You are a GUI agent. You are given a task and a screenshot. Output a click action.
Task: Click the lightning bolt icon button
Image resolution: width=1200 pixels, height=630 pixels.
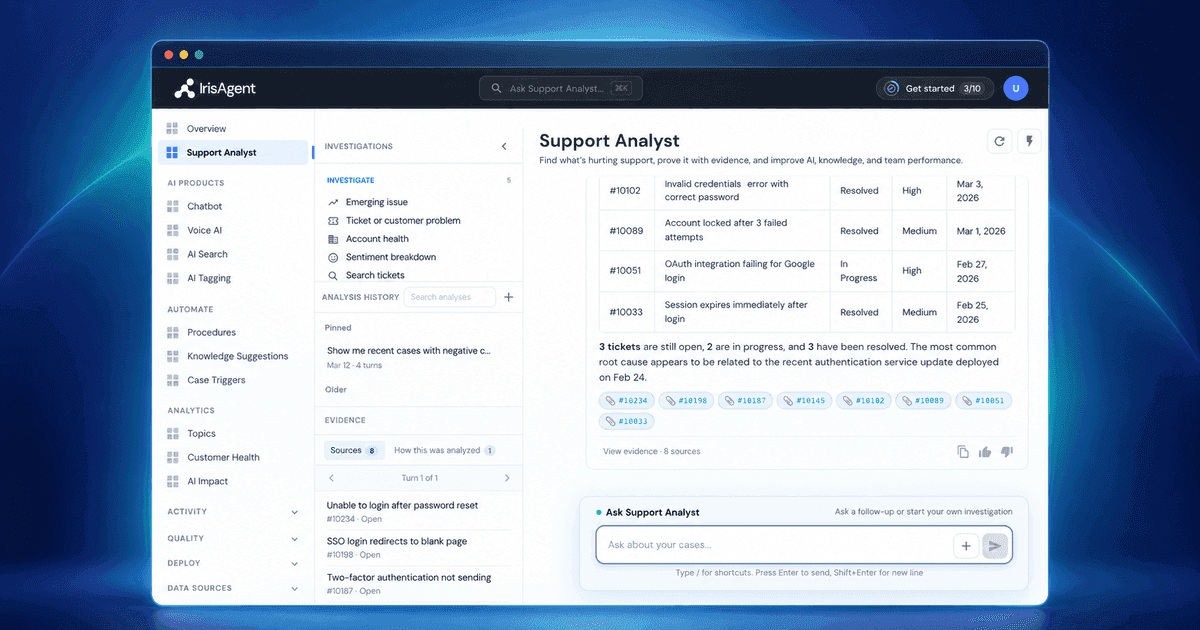[1030, 142]
